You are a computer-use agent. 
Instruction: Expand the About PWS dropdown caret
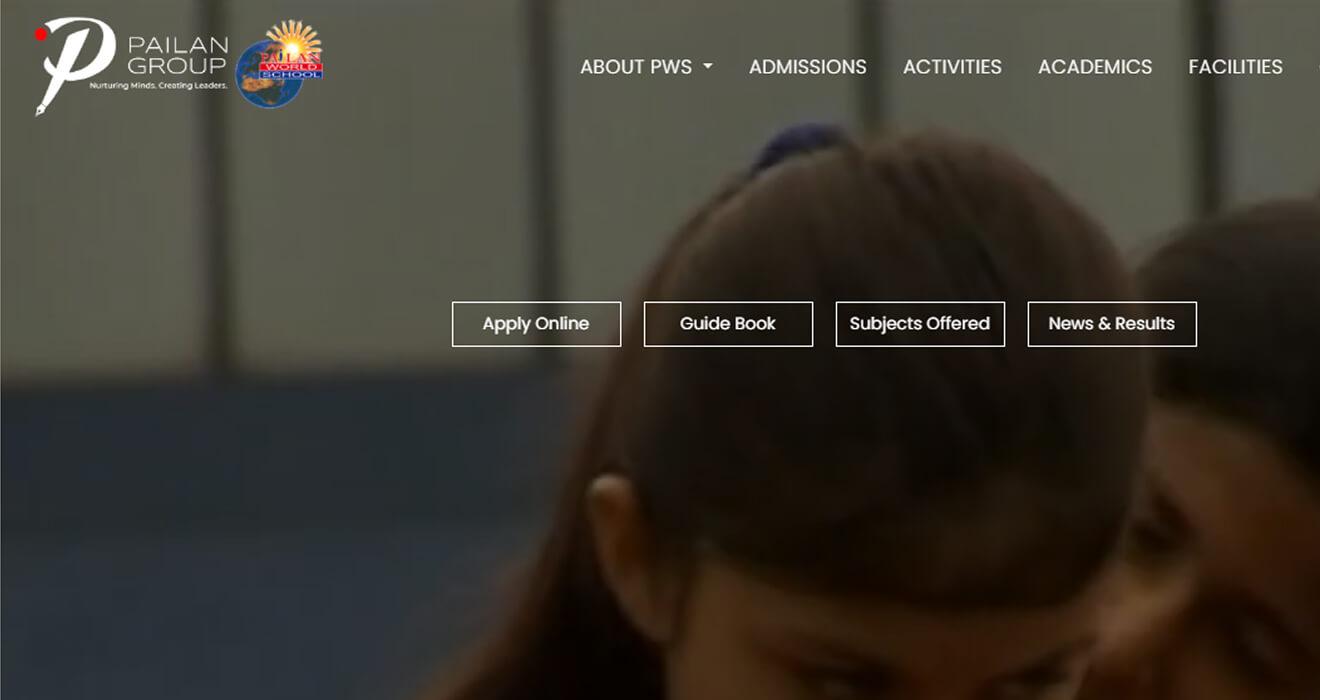708,67
